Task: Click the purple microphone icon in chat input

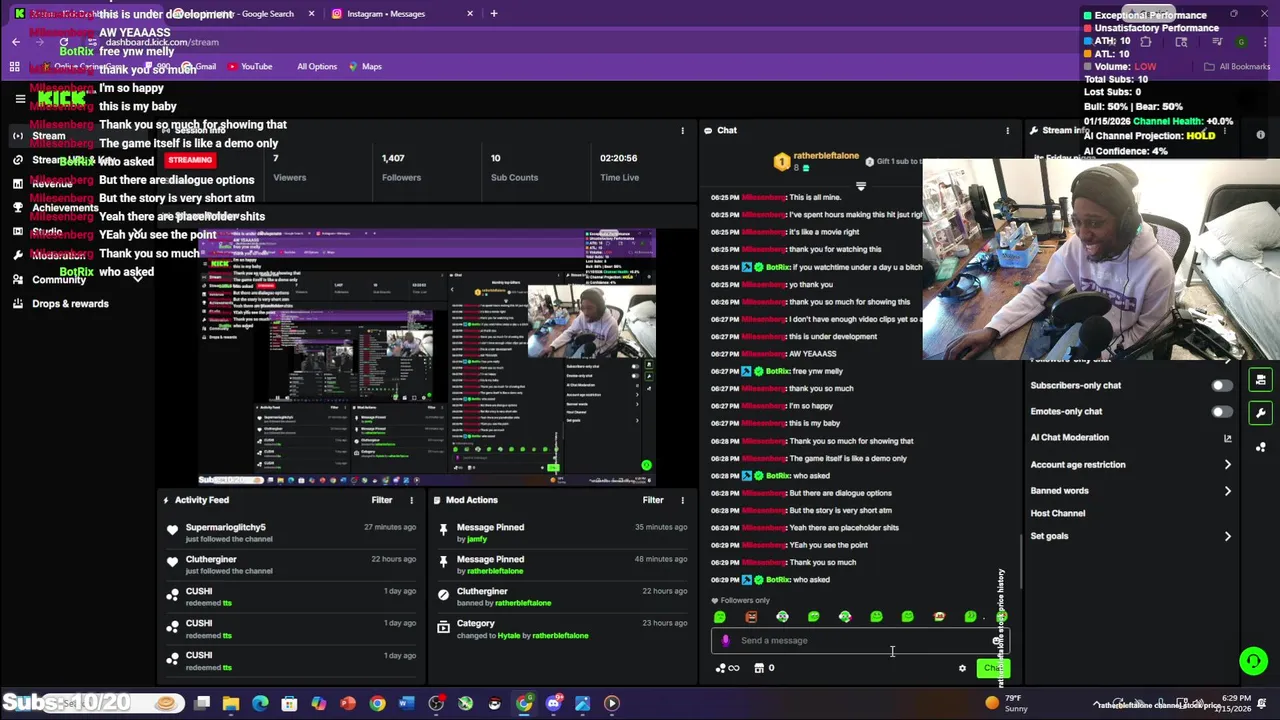Action: (726, 641)
